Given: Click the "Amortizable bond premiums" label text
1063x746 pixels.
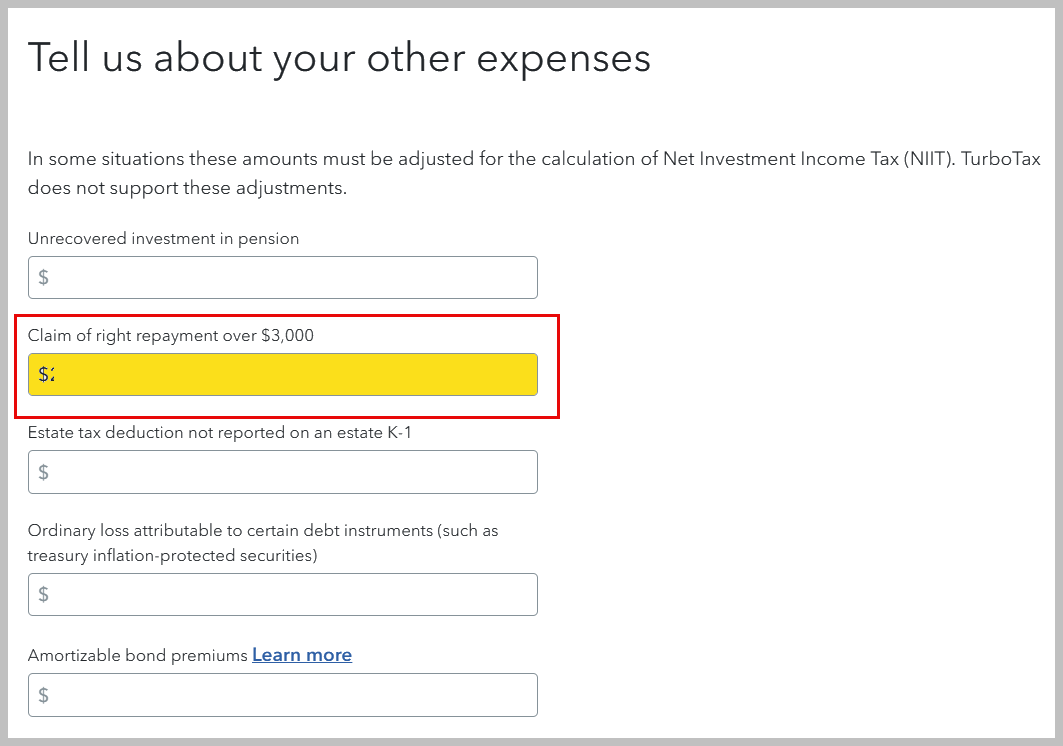Looking at the screenshot, I should tap(137, 655).
